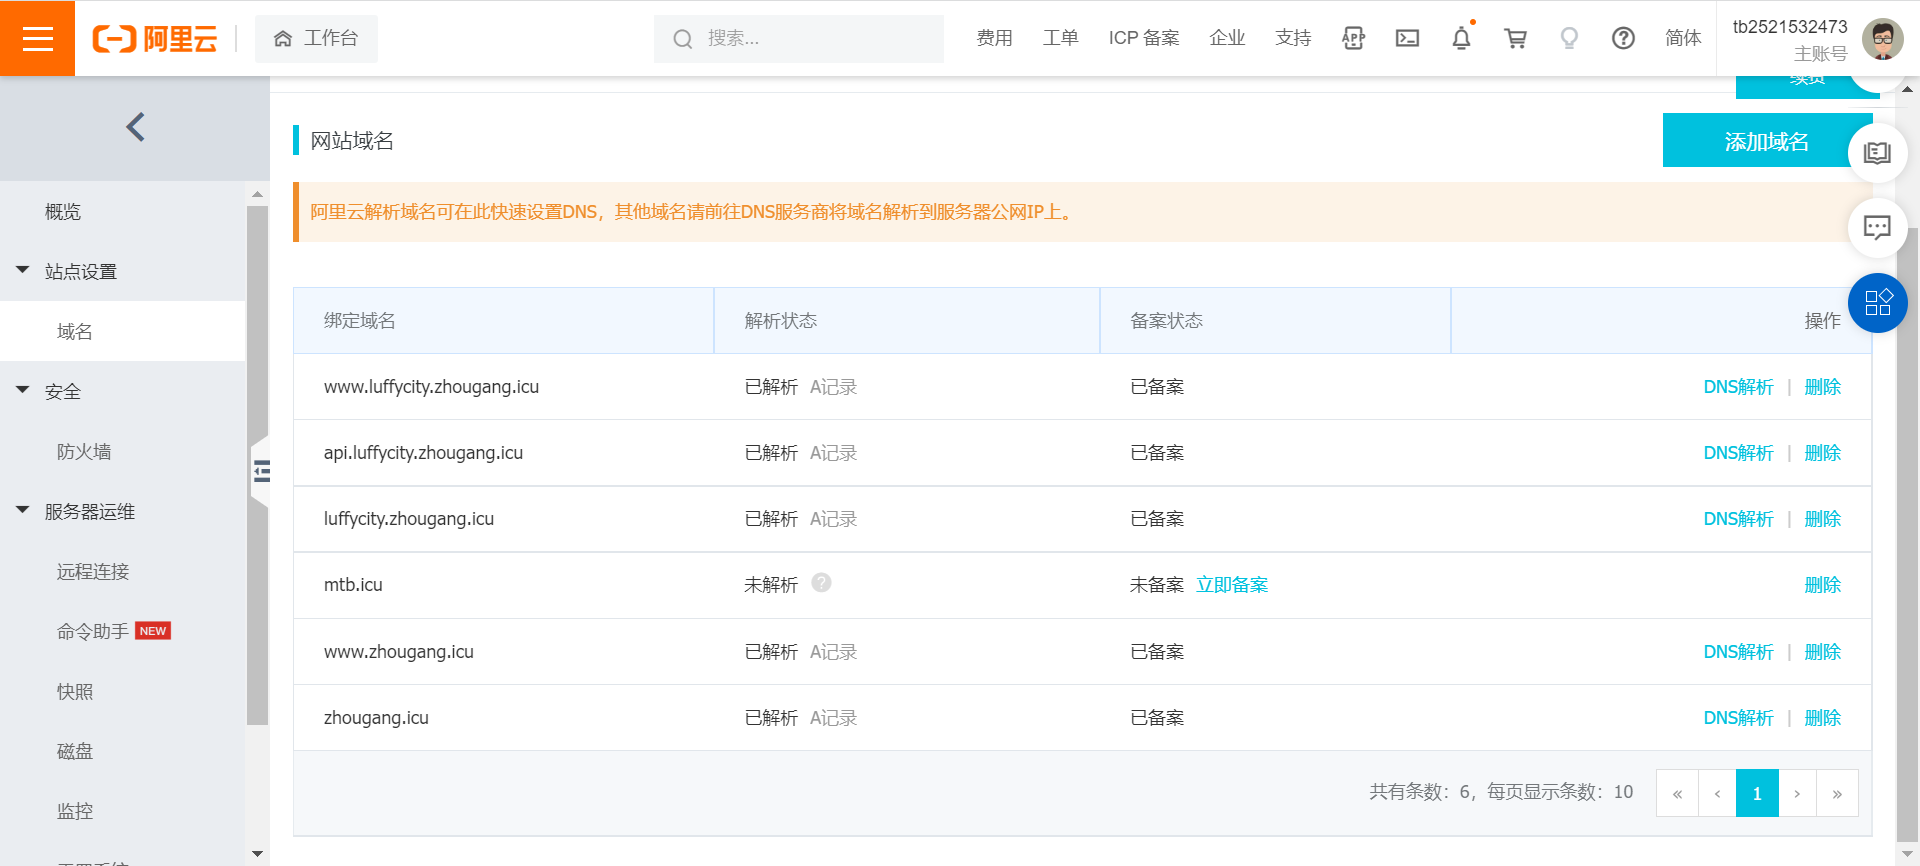Click the www.zhougang.icu domain name cell
The image size is (1920, 866).
click(x=399, y=652)
